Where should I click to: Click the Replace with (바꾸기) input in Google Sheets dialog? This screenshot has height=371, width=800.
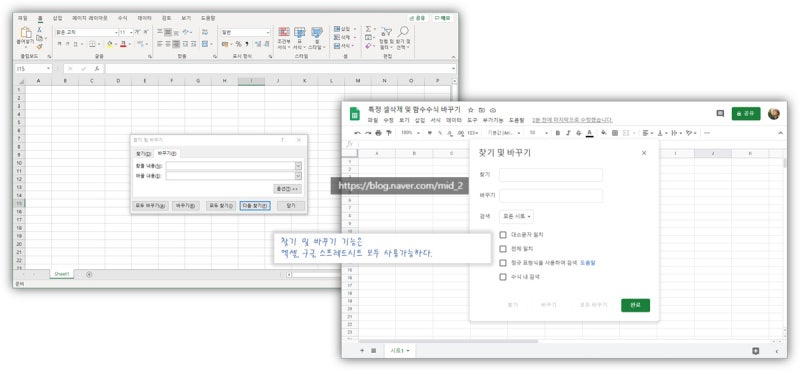pos(551,196)
